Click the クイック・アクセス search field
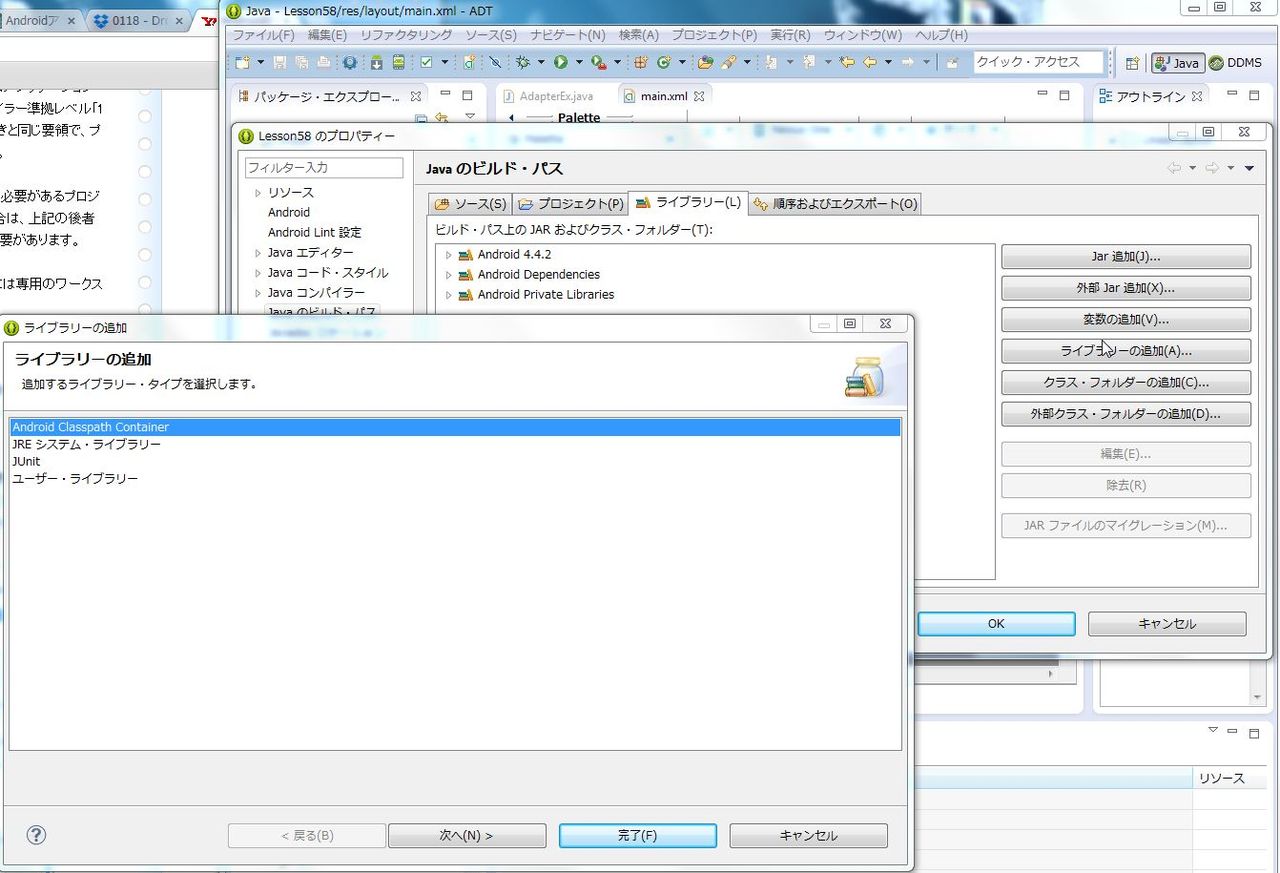Screen dimensions: 1280x873 click(x=1038, y=62)
